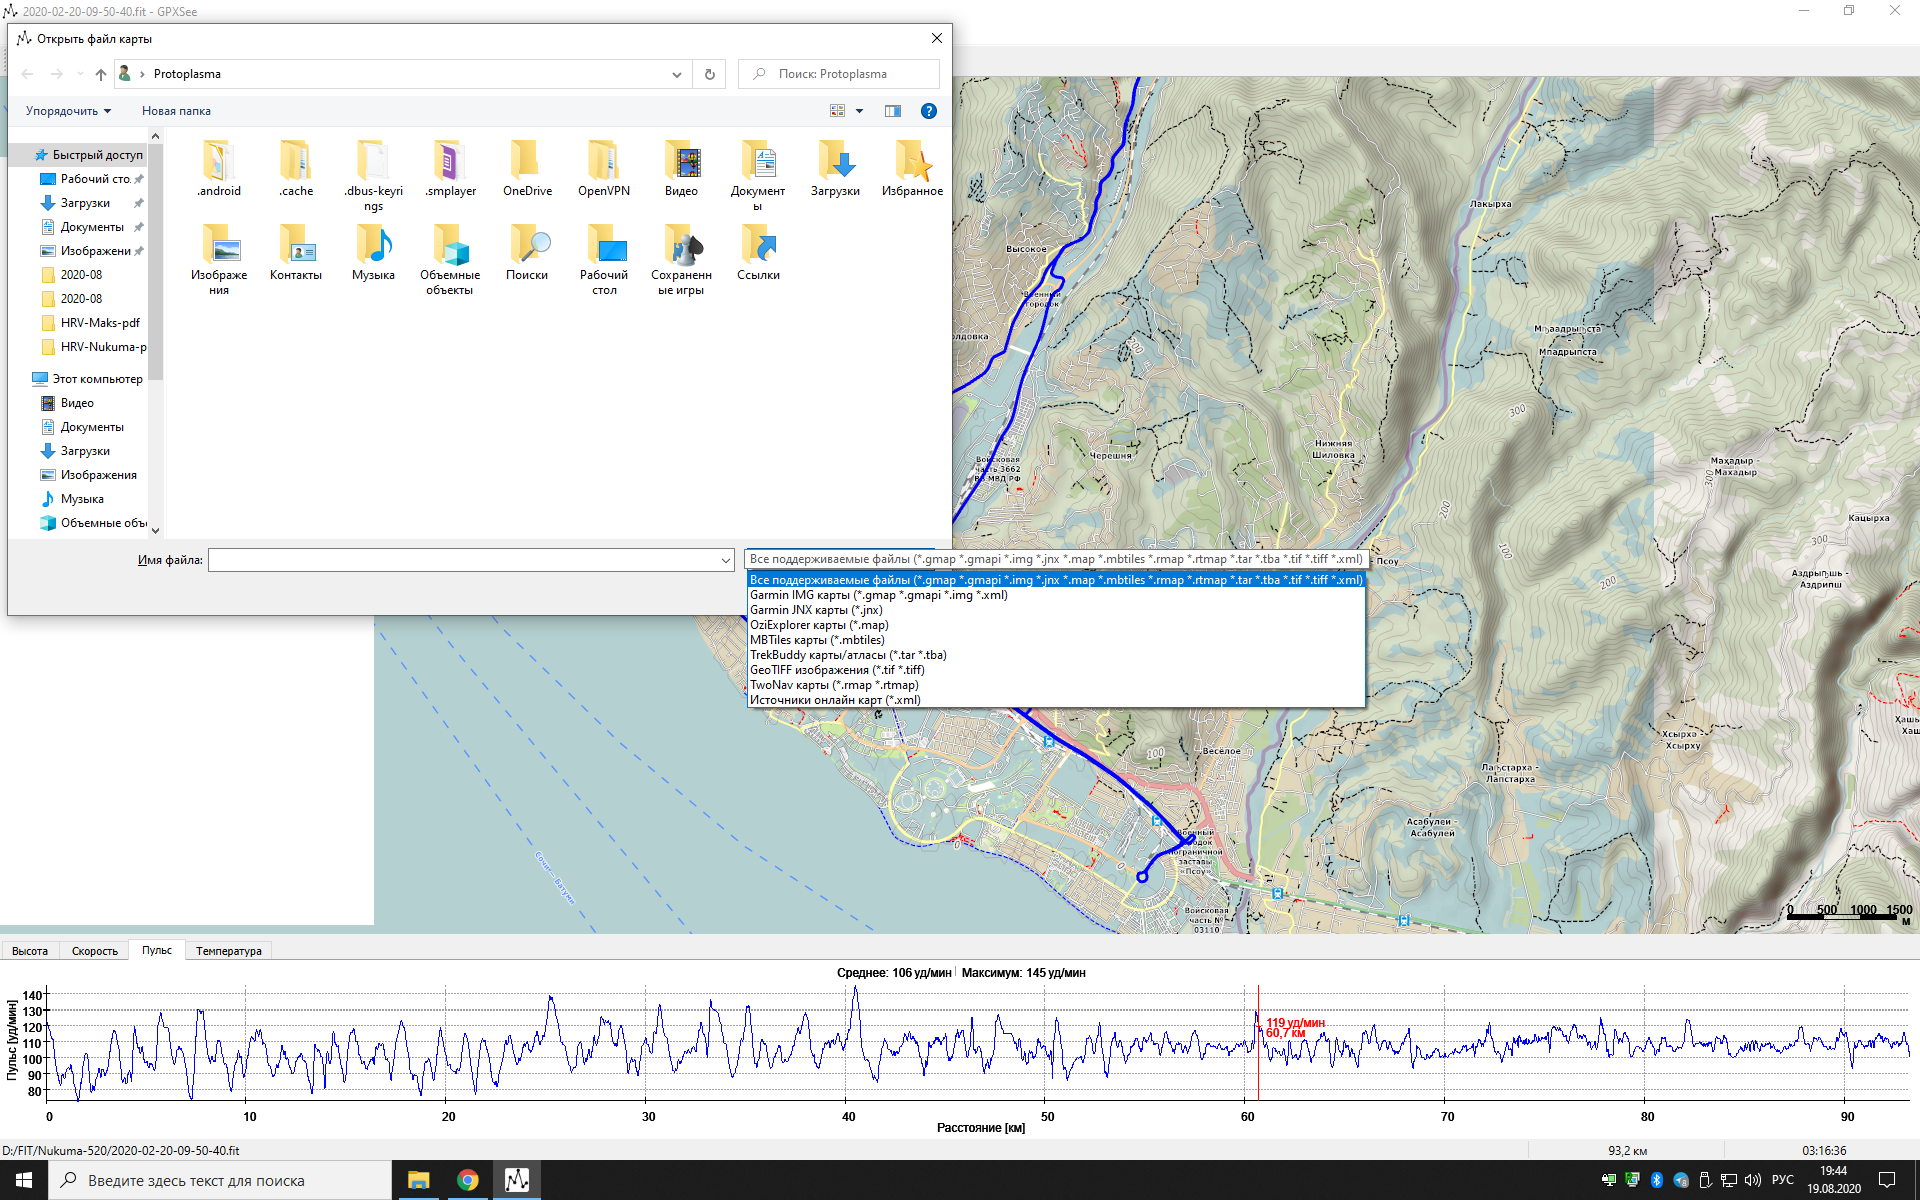Viewport: 1920px width, 1200px height.
Task: Switch to the Высота graph tab
Action: pos(30,951)
